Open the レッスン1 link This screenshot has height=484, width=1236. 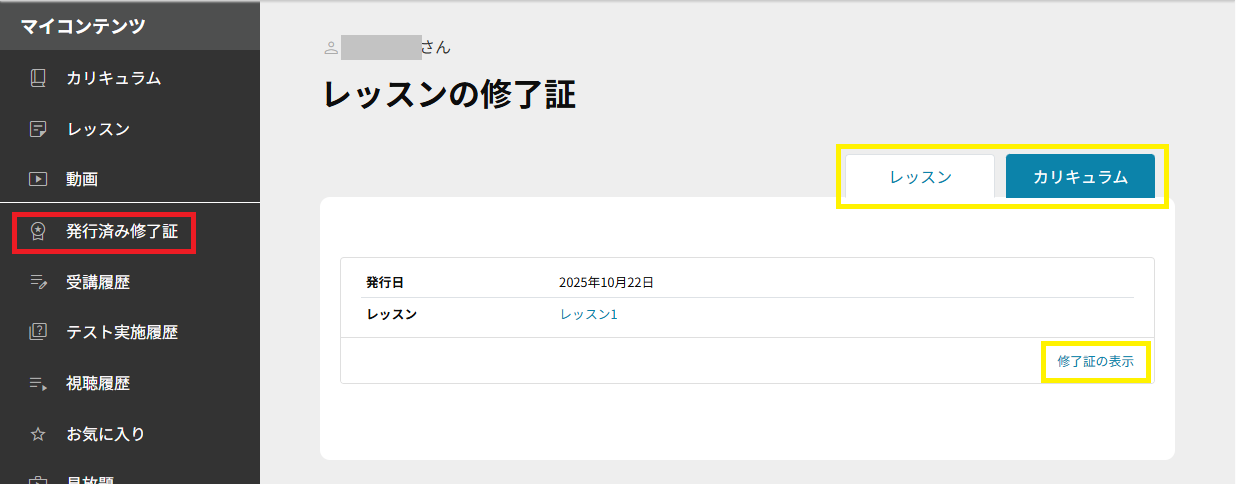[588, 314]
